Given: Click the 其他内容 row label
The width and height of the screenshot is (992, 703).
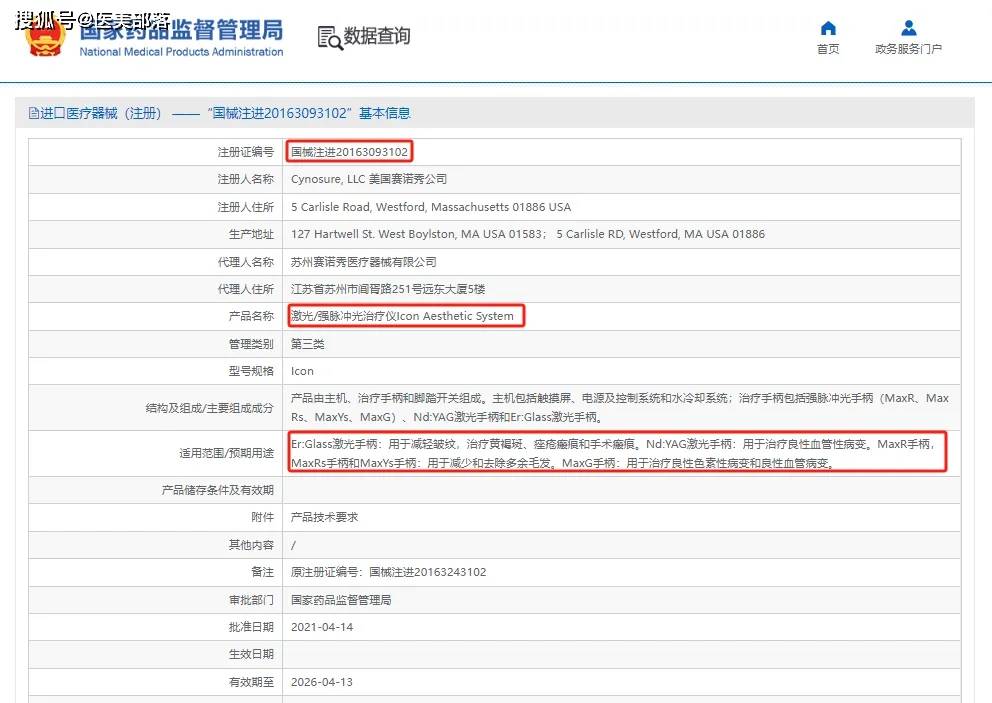Looking at the screenshot, I should (x=251, y=545).
